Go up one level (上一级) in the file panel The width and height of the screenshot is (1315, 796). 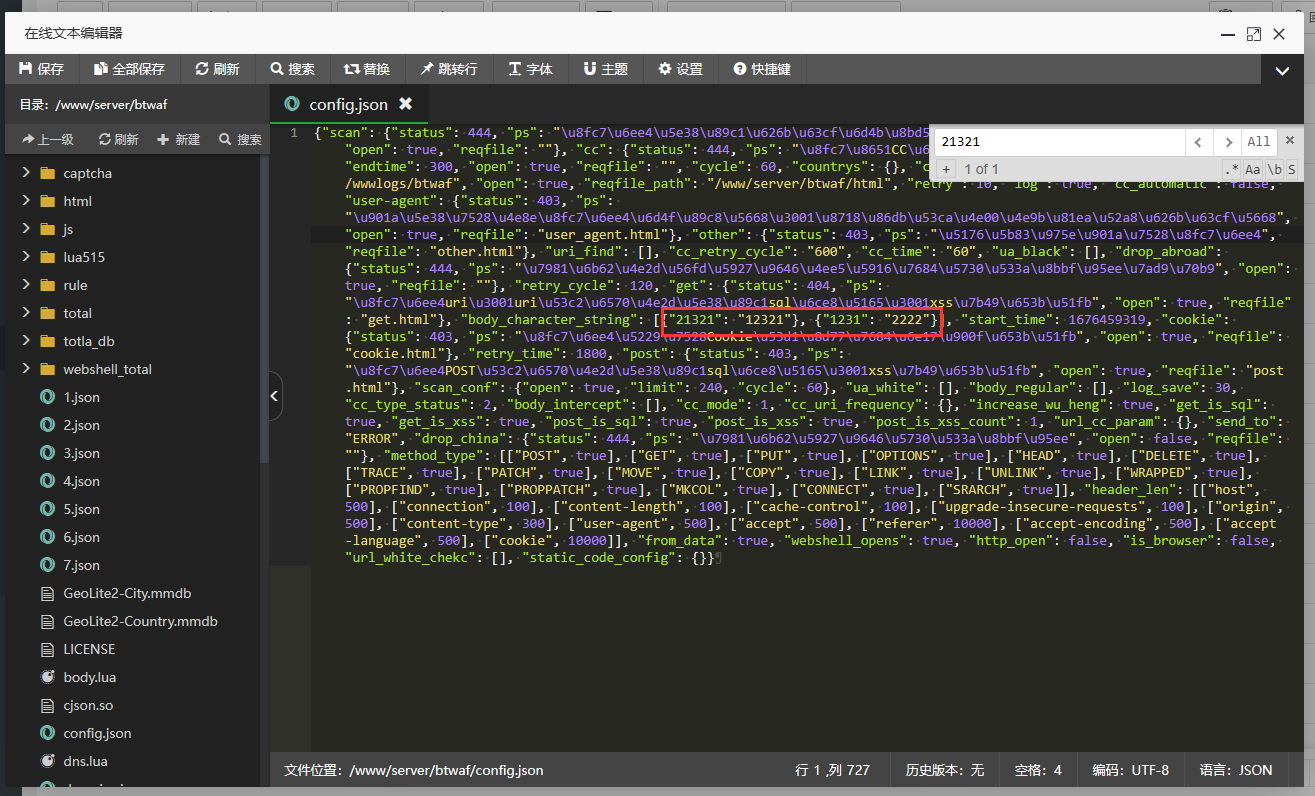click(x=47, y=140)
